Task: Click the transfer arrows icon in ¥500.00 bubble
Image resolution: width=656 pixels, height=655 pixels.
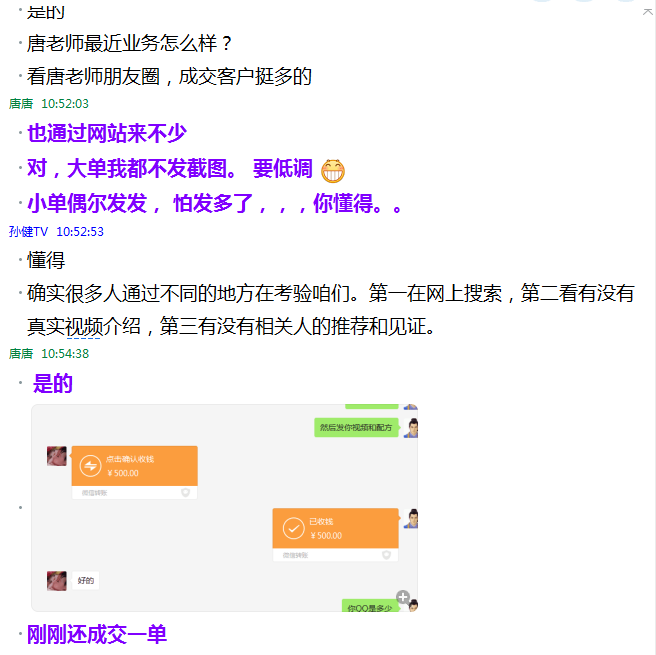Action: [x=90, y=466]
